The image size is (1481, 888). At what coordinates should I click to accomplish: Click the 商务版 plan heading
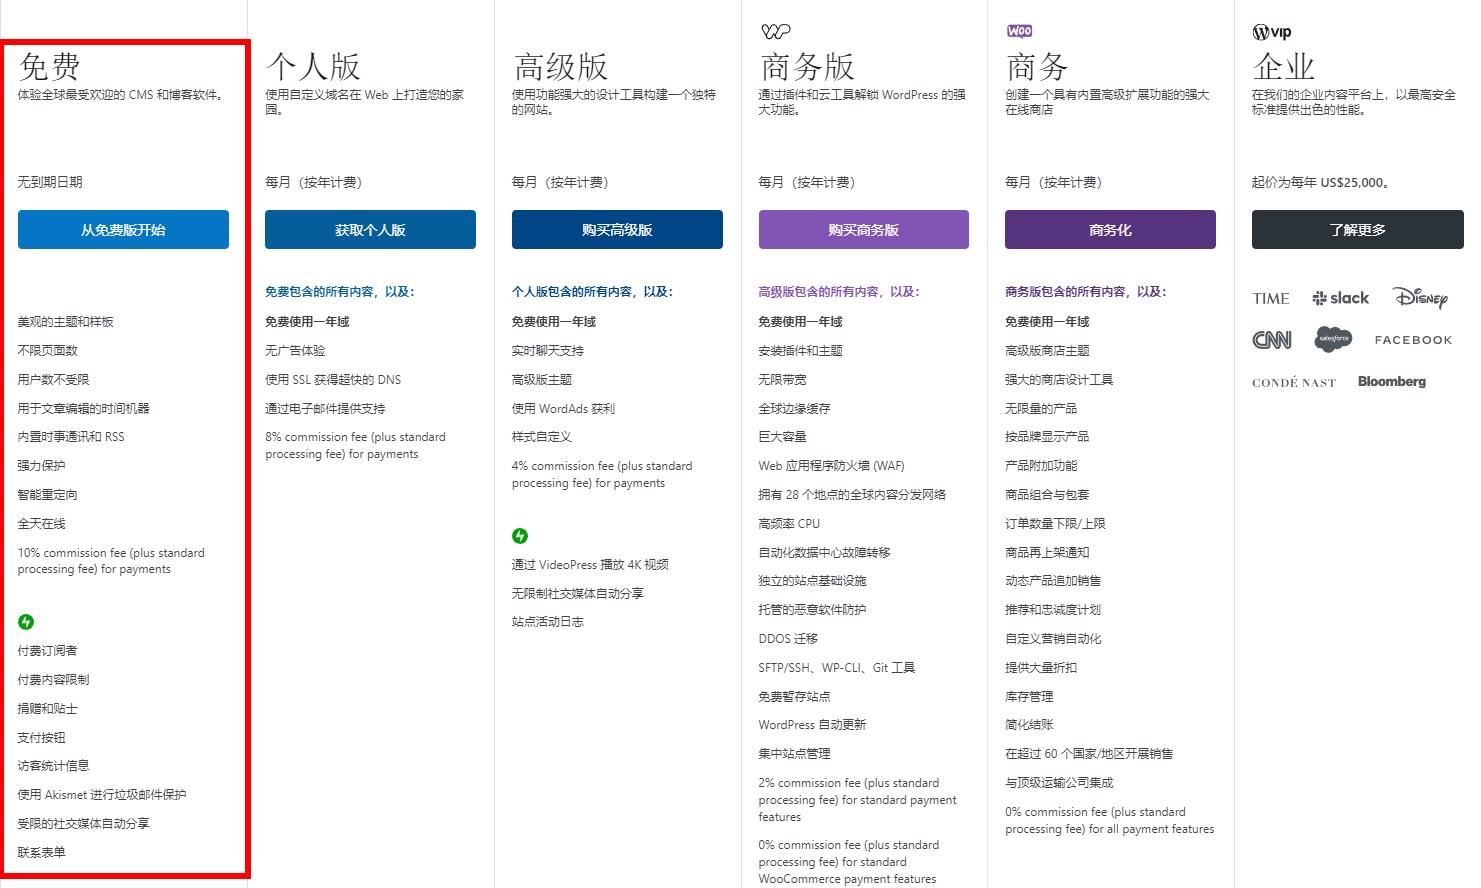807,67
